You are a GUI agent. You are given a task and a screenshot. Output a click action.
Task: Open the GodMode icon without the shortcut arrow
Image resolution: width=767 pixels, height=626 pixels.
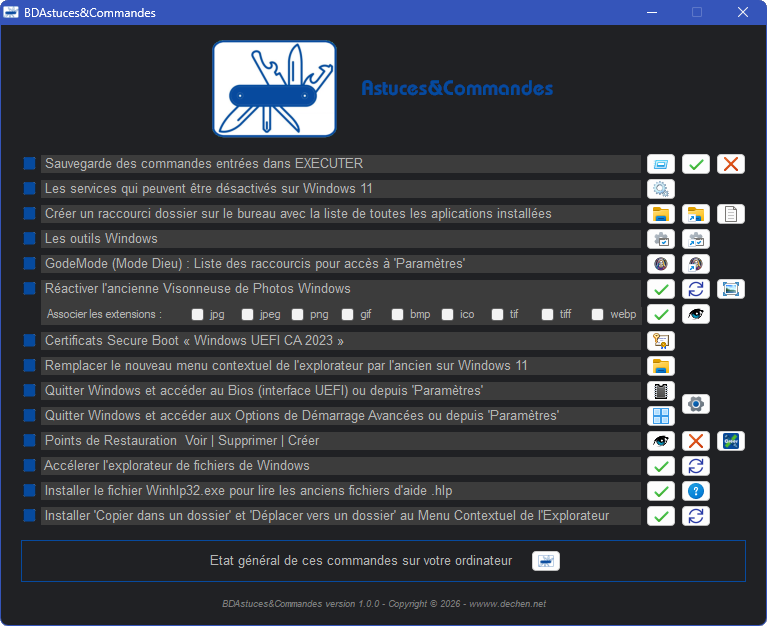(x=660, y=264)
